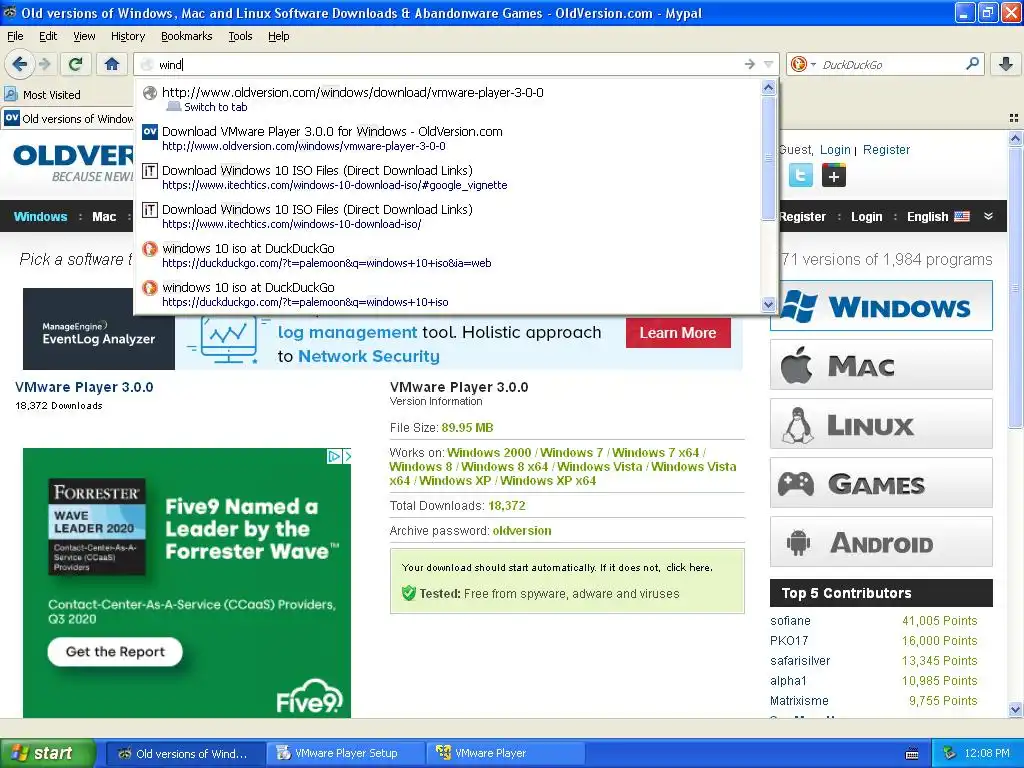Open the View menu
The height and width of the screenshot is (768, 1024).
coord(84,36)
